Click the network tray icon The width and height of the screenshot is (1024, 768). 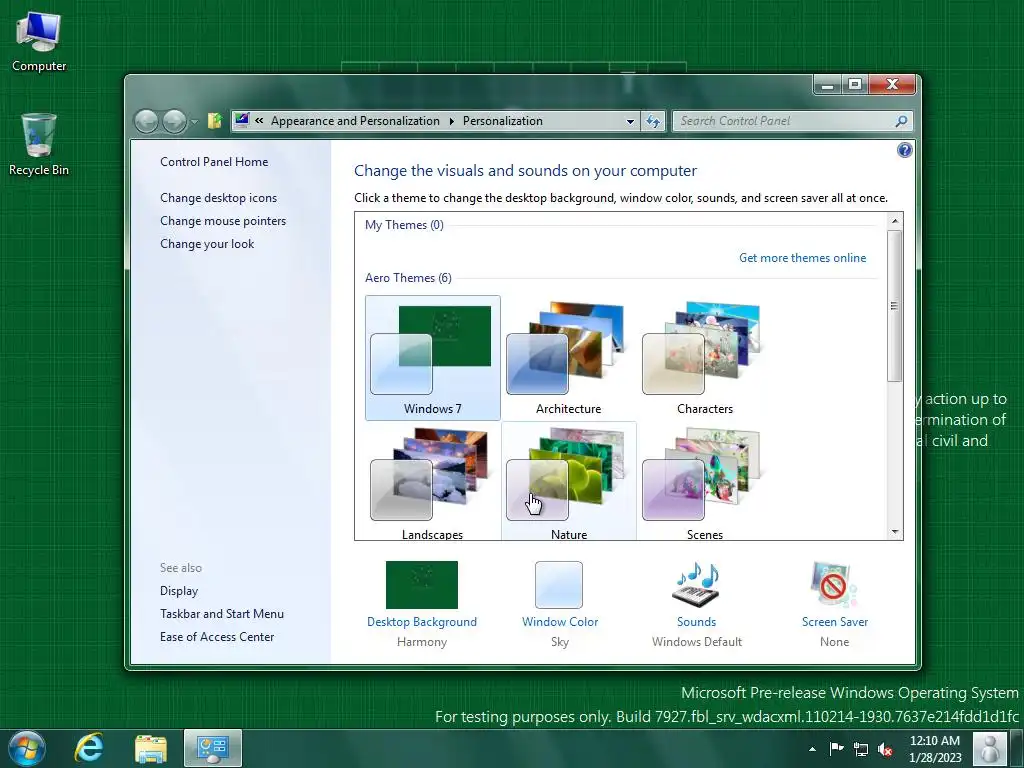861,750
